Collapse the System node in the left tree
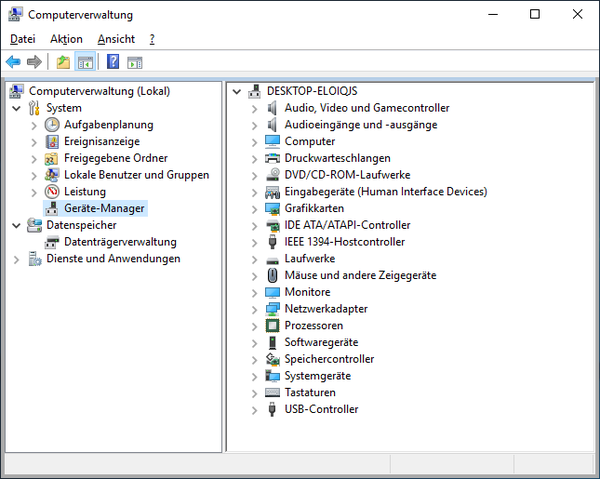600x479 pixels. [16, 108]
